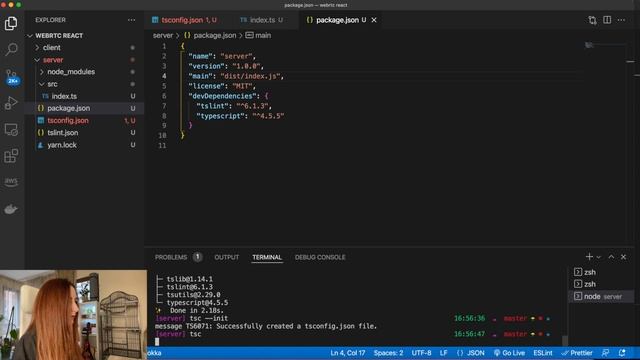Click Prettier in status bar
This screenshot has width=640, height=360.
[x=577, y=353]
